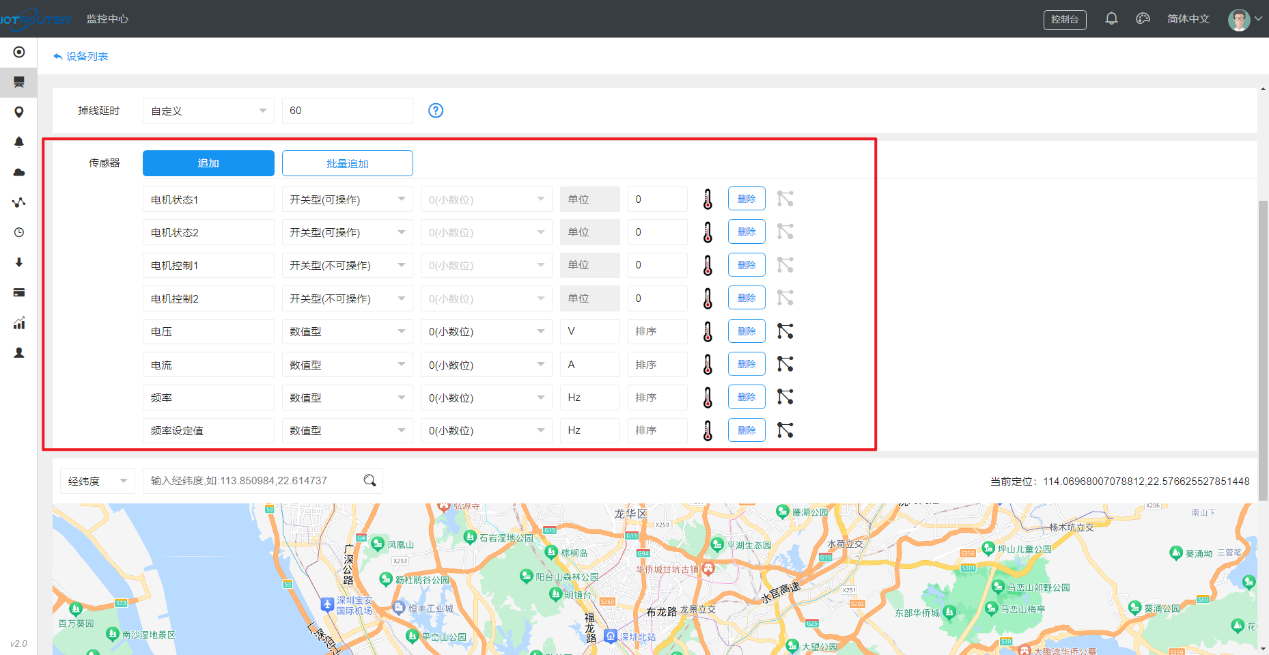This screenshot has height=655, width=1269.
Task: Click the thermometer icon for 电压 sensor
Action: 708,331
